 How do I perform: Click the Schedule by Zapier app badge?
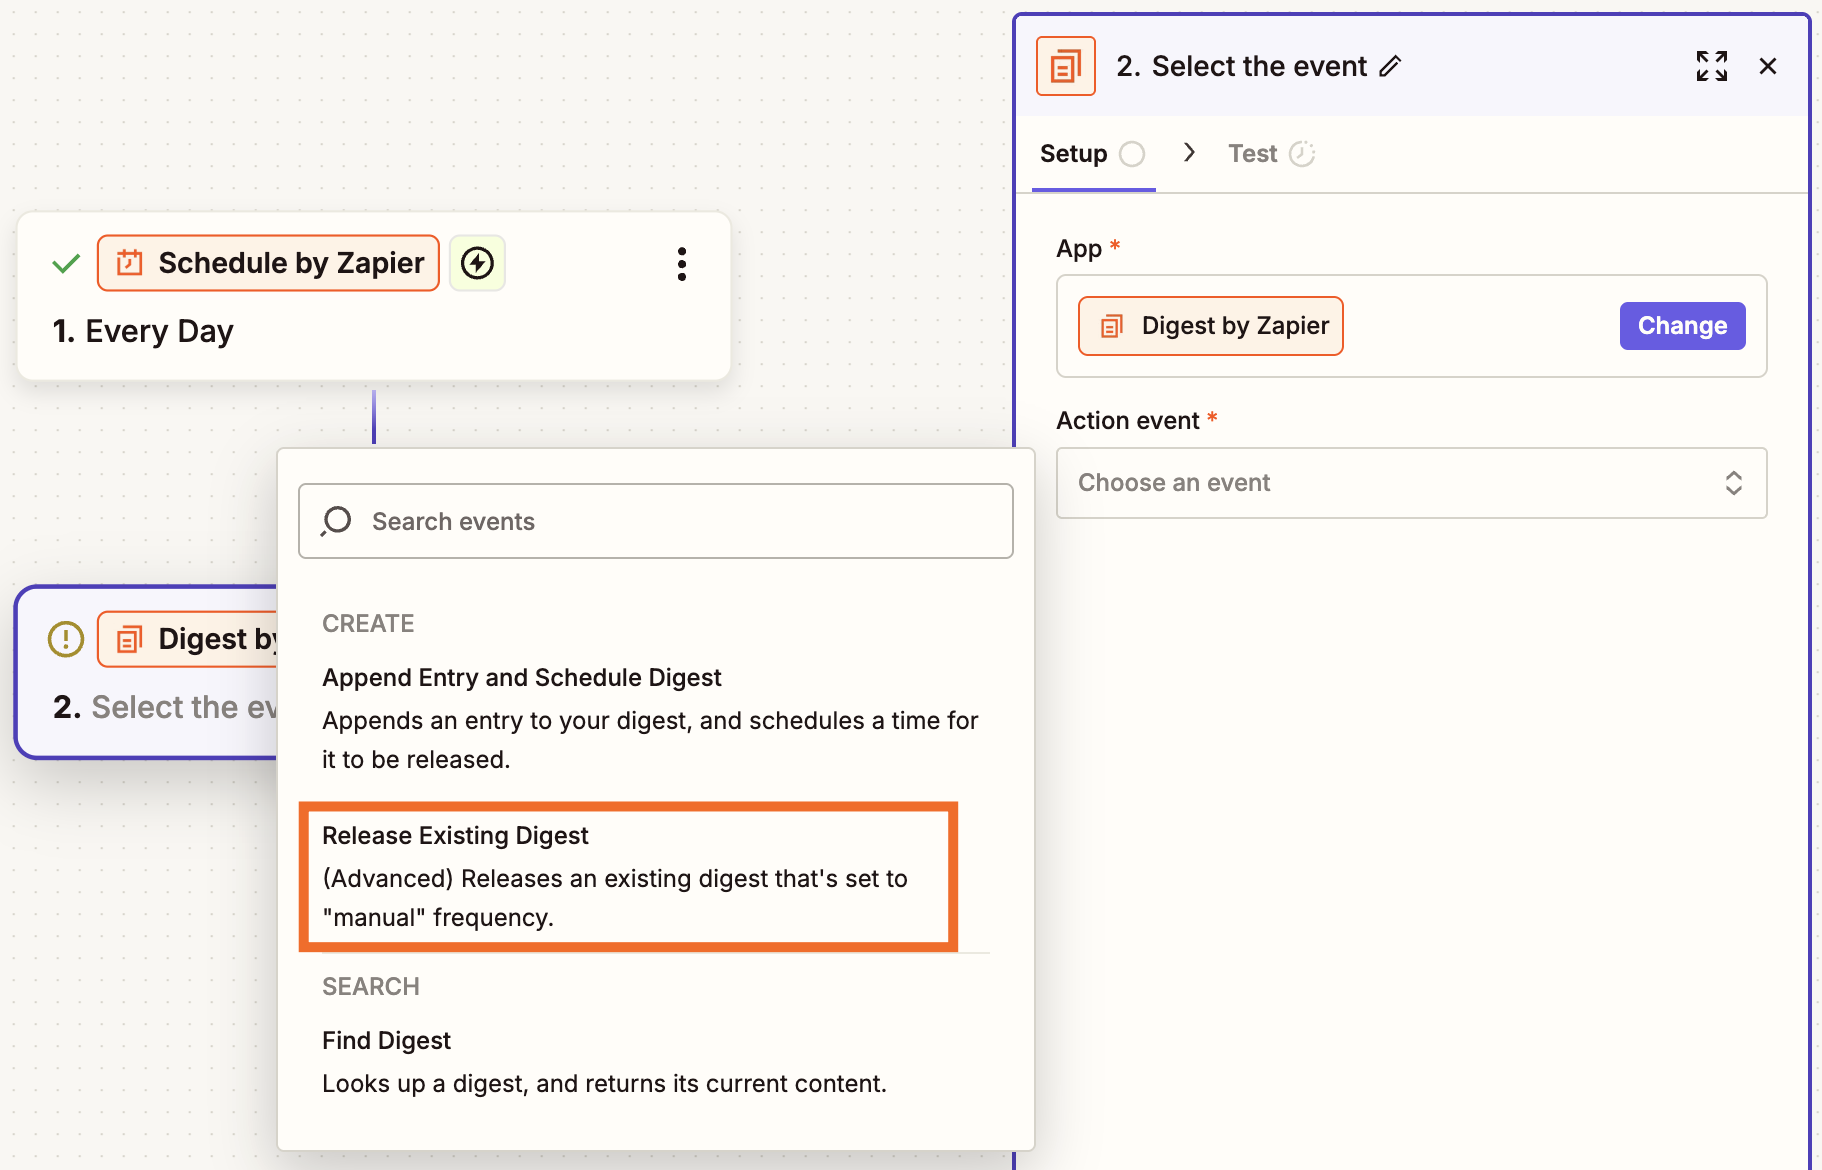pos(268,263)
